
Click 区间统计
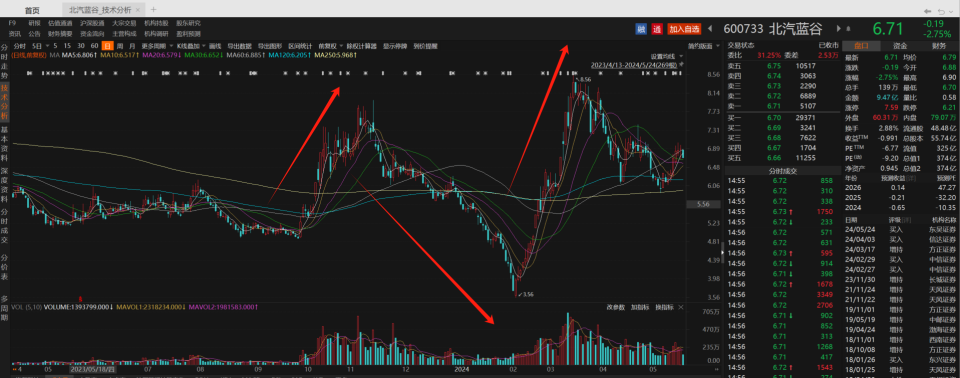(300, 46)
